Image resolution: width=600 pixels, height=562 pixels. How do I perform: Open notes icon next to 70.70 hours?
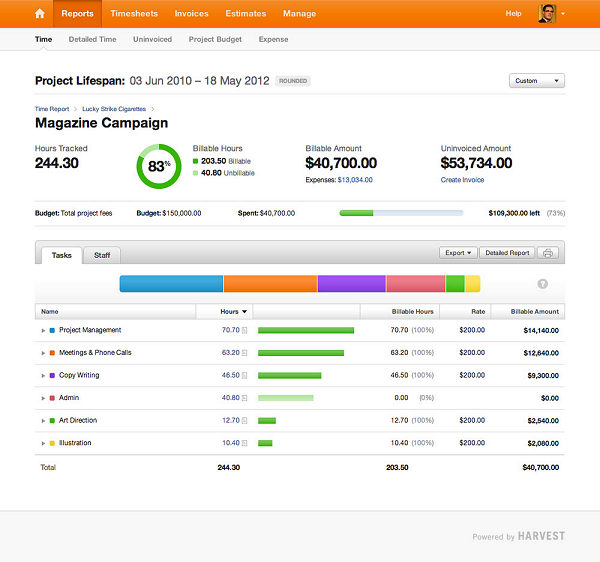click(x=245, y=330)
